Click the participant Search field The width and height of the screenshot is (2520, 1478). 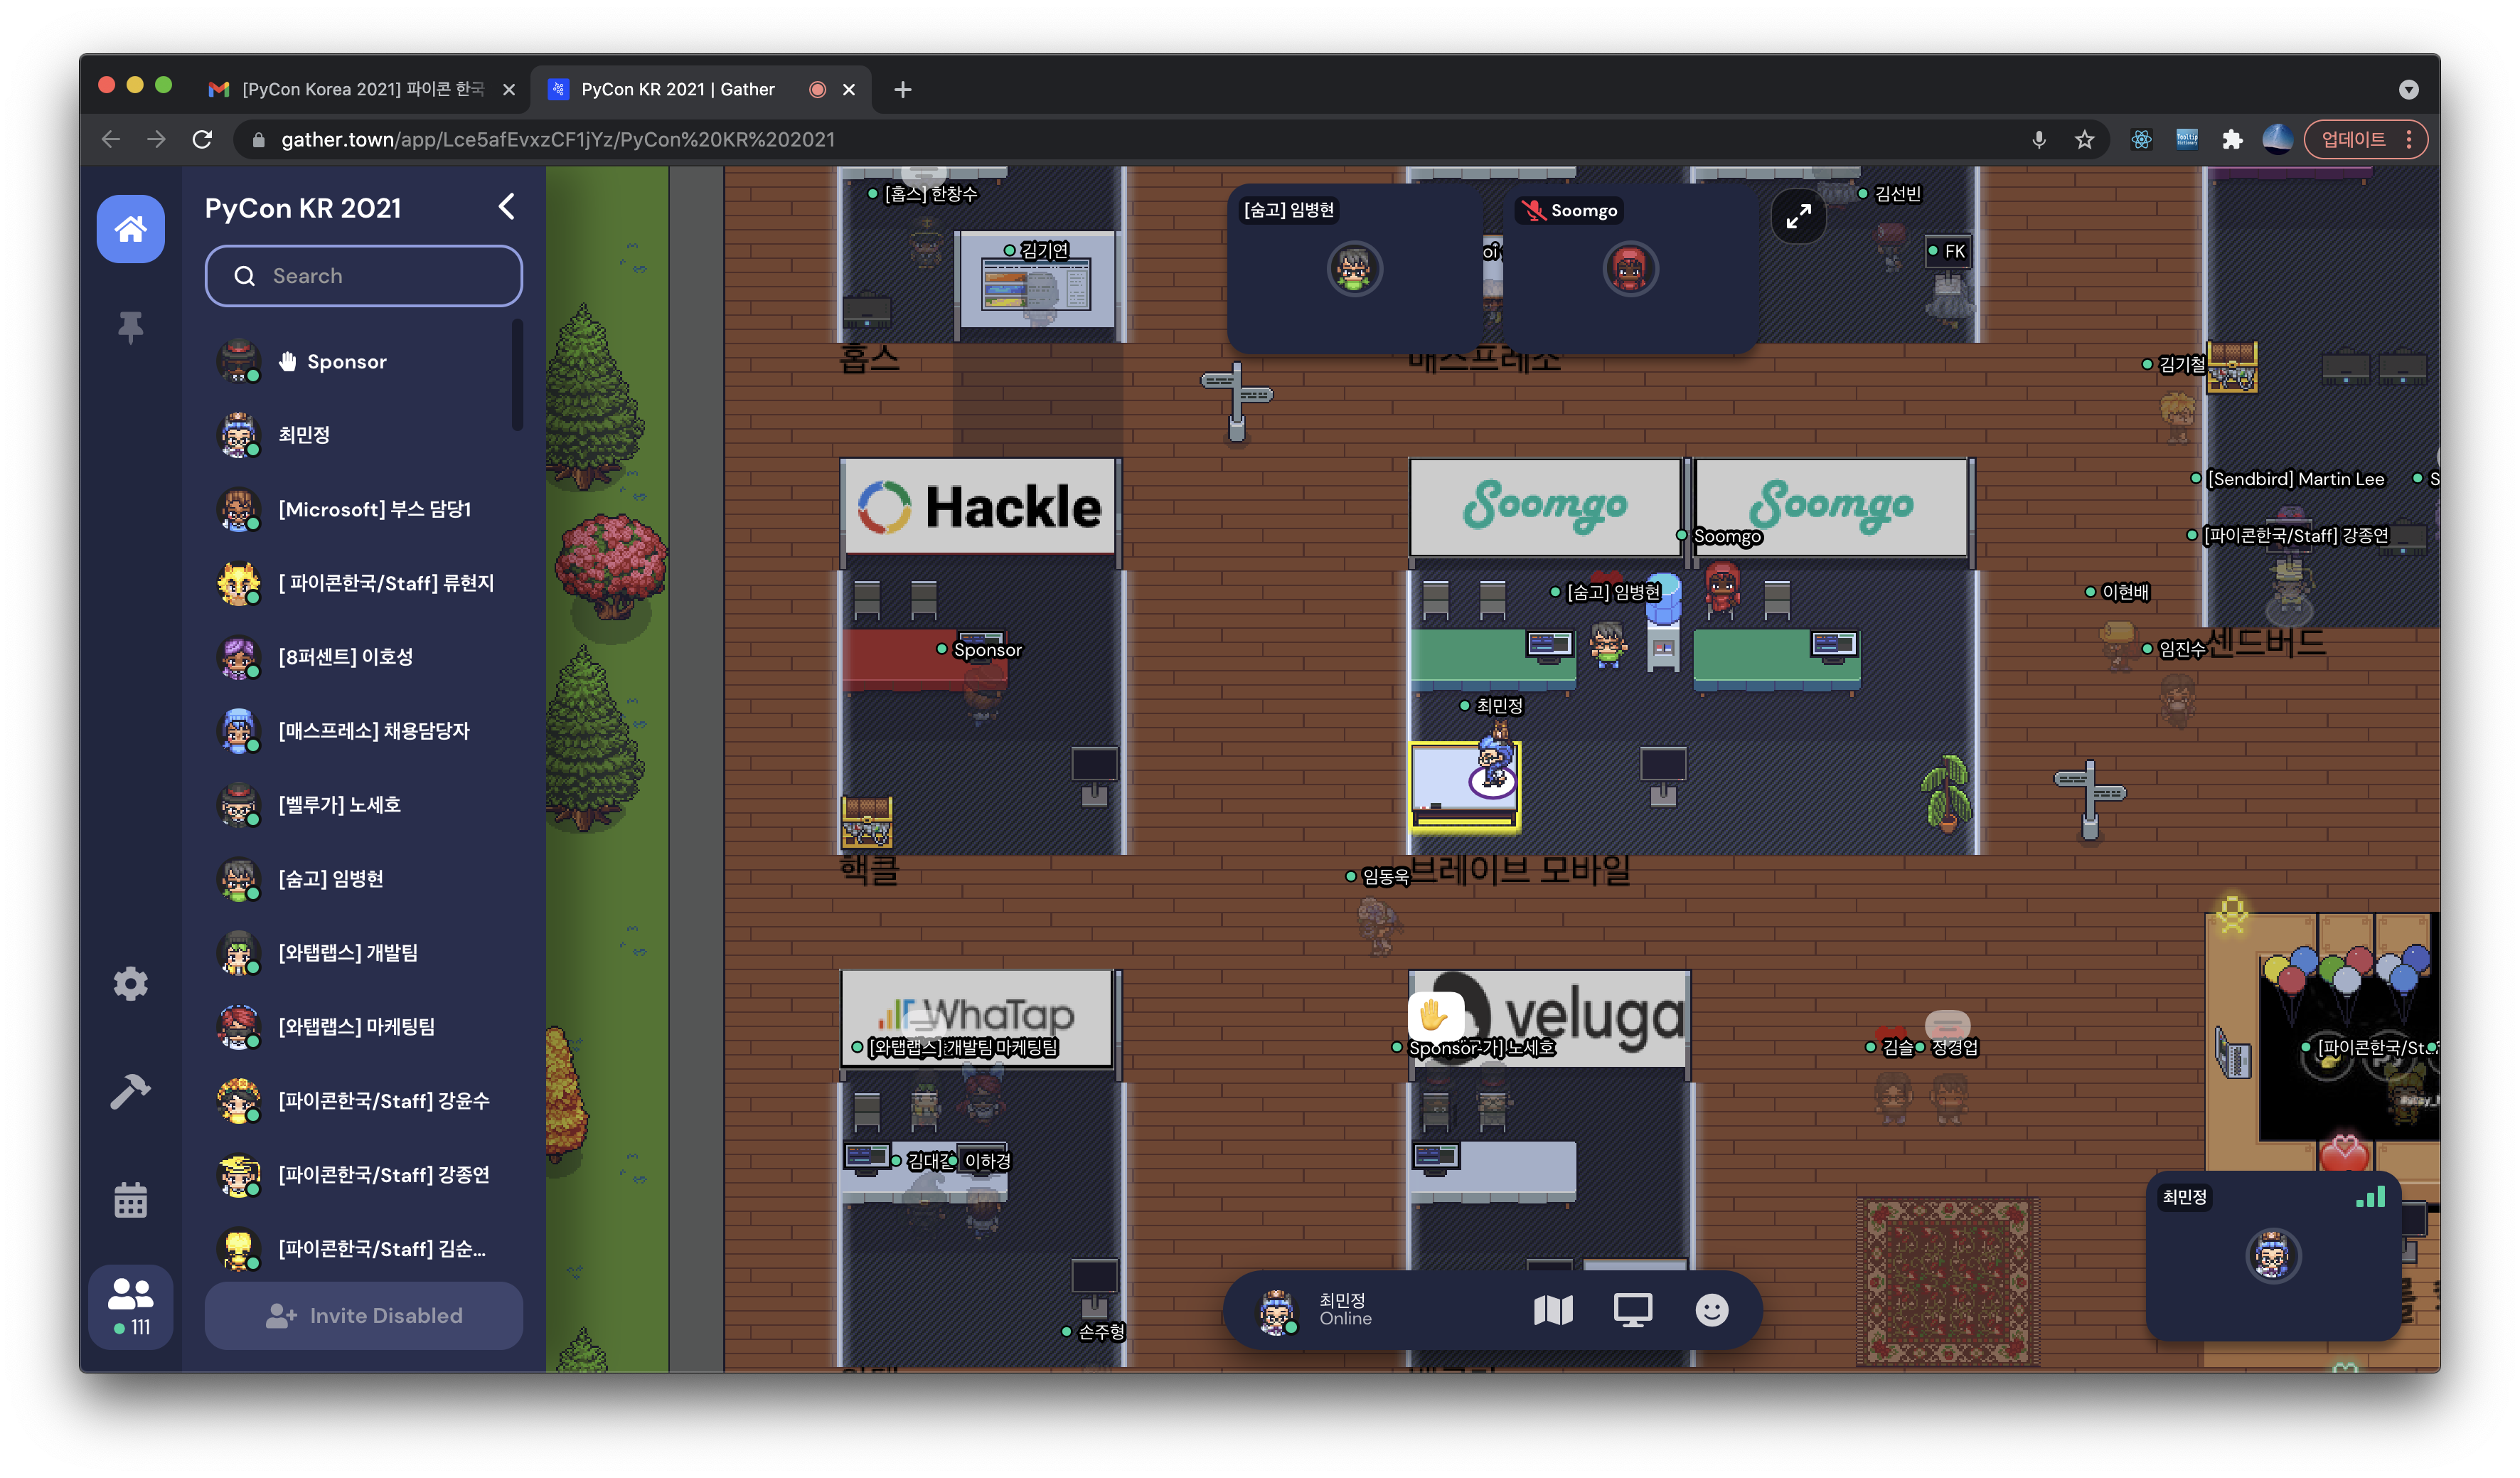pyautogui.click(x=363, y=276)
